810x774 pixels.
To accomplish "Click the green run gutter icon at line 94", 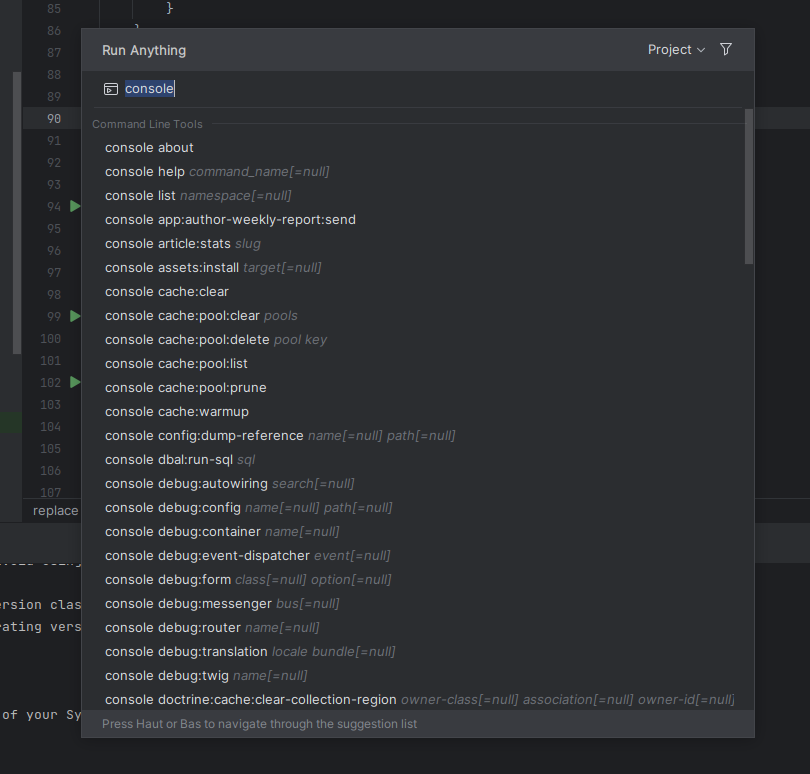I will coord(75,206).
